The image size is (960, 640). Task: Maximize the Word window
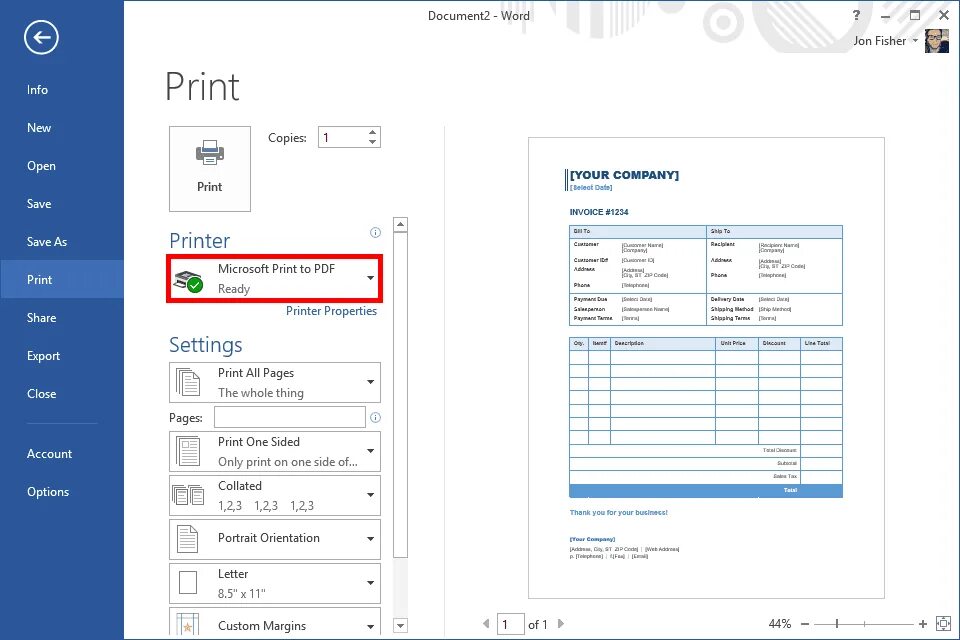point(915,15)
